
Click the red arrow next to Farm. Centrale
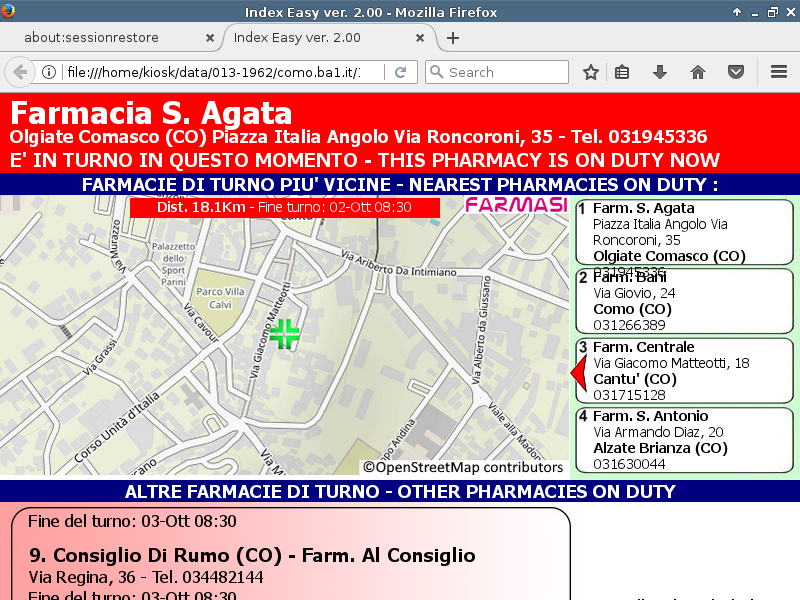578,372
